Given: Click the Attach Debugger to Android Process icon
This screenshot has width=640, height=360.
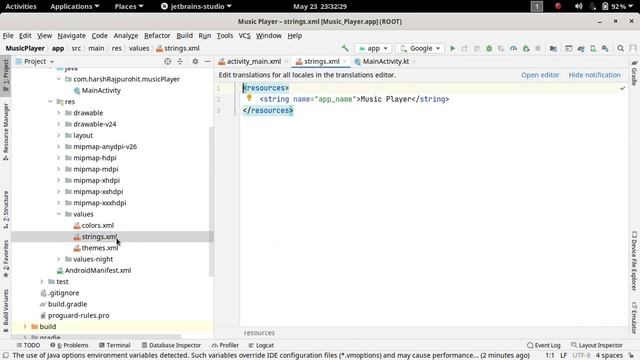Looking at the screenshot, I should coord(526,48).
